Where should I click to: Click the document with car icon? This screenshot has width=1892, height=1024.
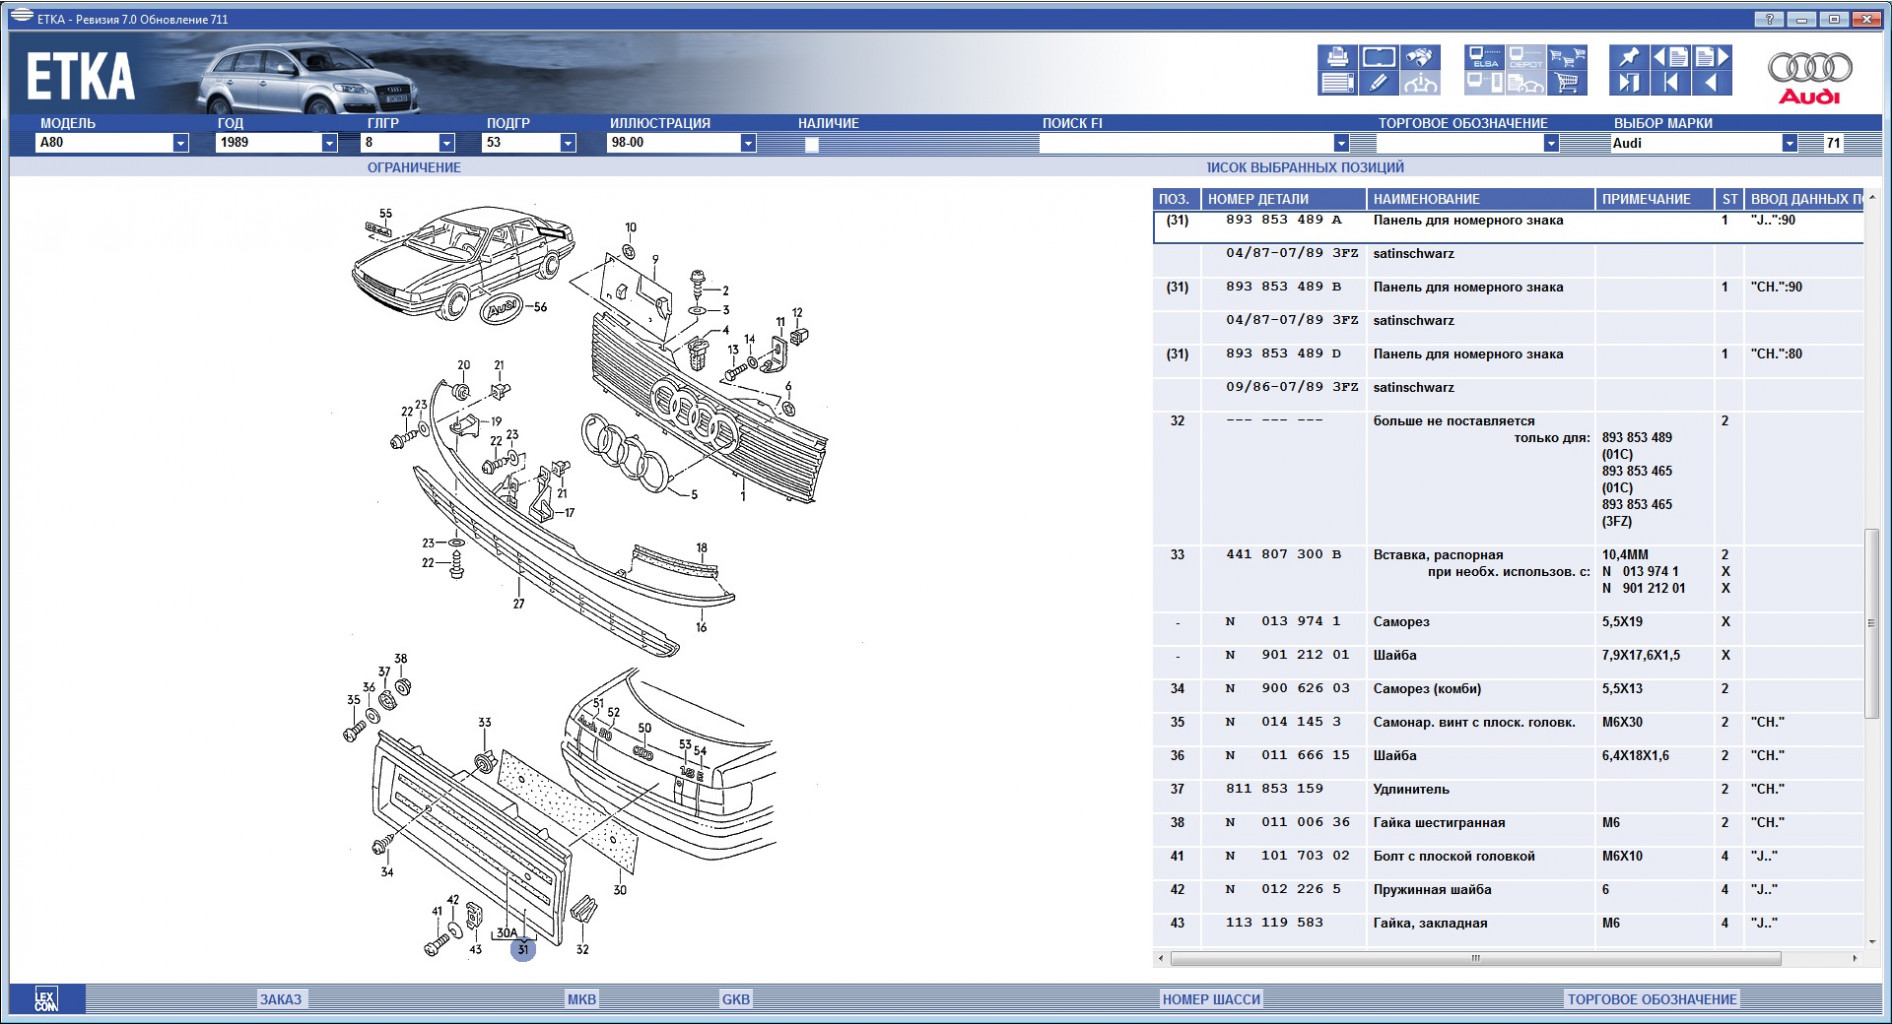pyautogui.click(x=1525, y=83)
